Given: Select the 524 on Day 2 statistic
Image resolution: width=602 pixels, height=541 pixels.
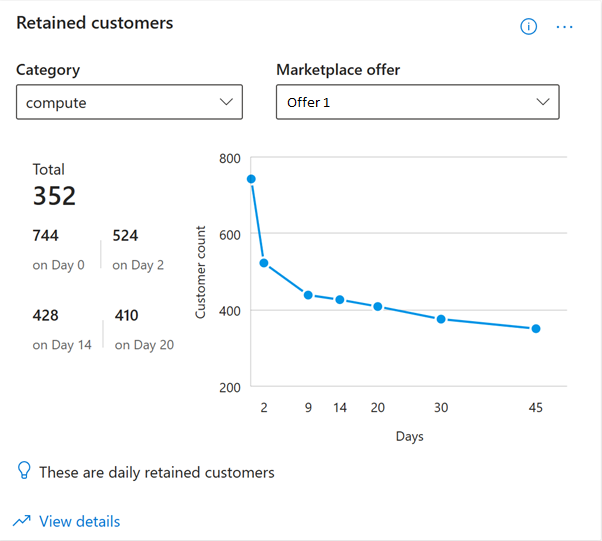Looking at the screenshot, I should click(125, 236).
